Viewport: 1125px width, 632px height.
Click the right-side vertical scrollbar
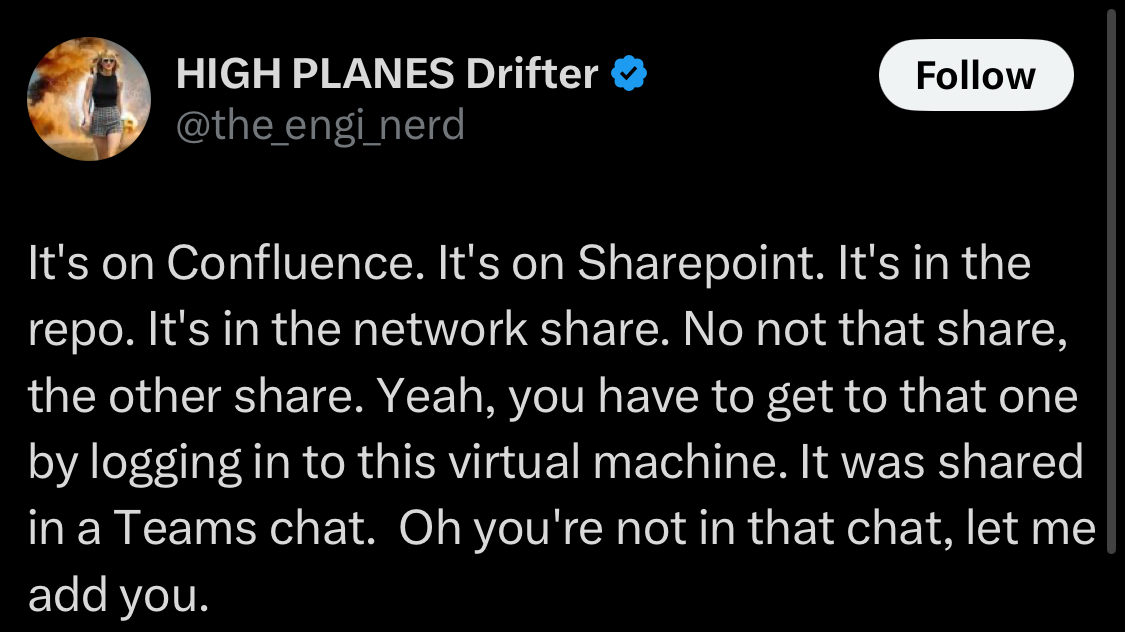point(1113,280)
